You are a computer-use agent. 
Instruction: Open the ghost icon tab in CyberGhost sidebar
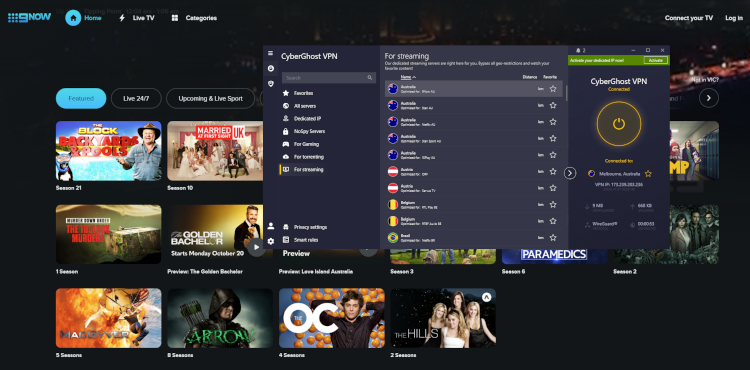(271, 68)
